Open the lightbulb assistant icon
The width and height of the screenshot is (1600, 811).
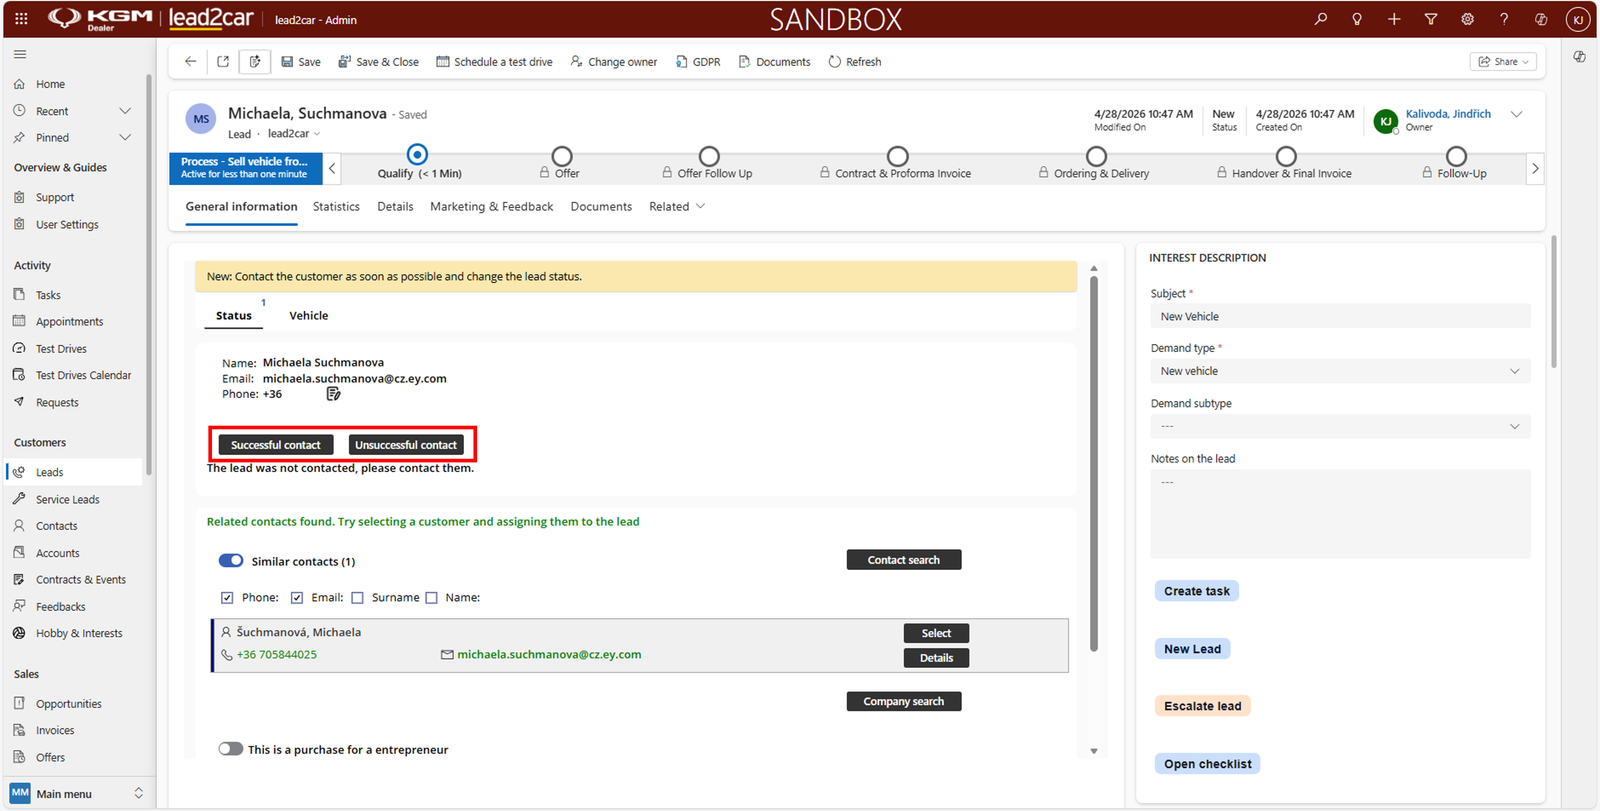pyautogui.click(x=1357, y=19)
